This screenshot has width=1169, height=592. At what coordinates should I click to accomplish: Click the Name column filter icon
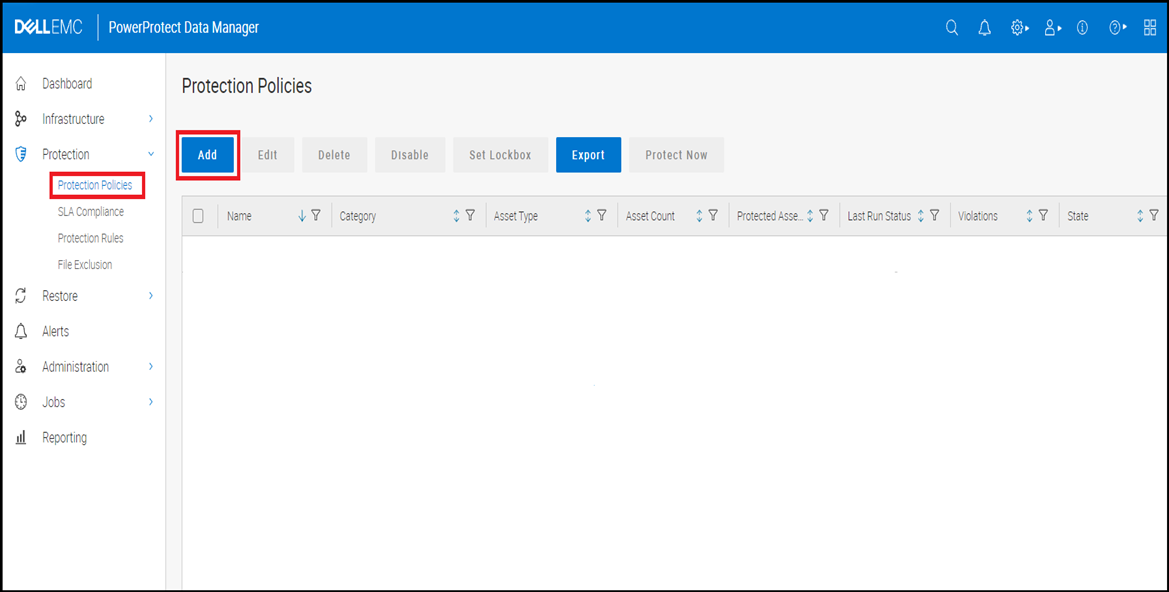click(x=316, y=215)
